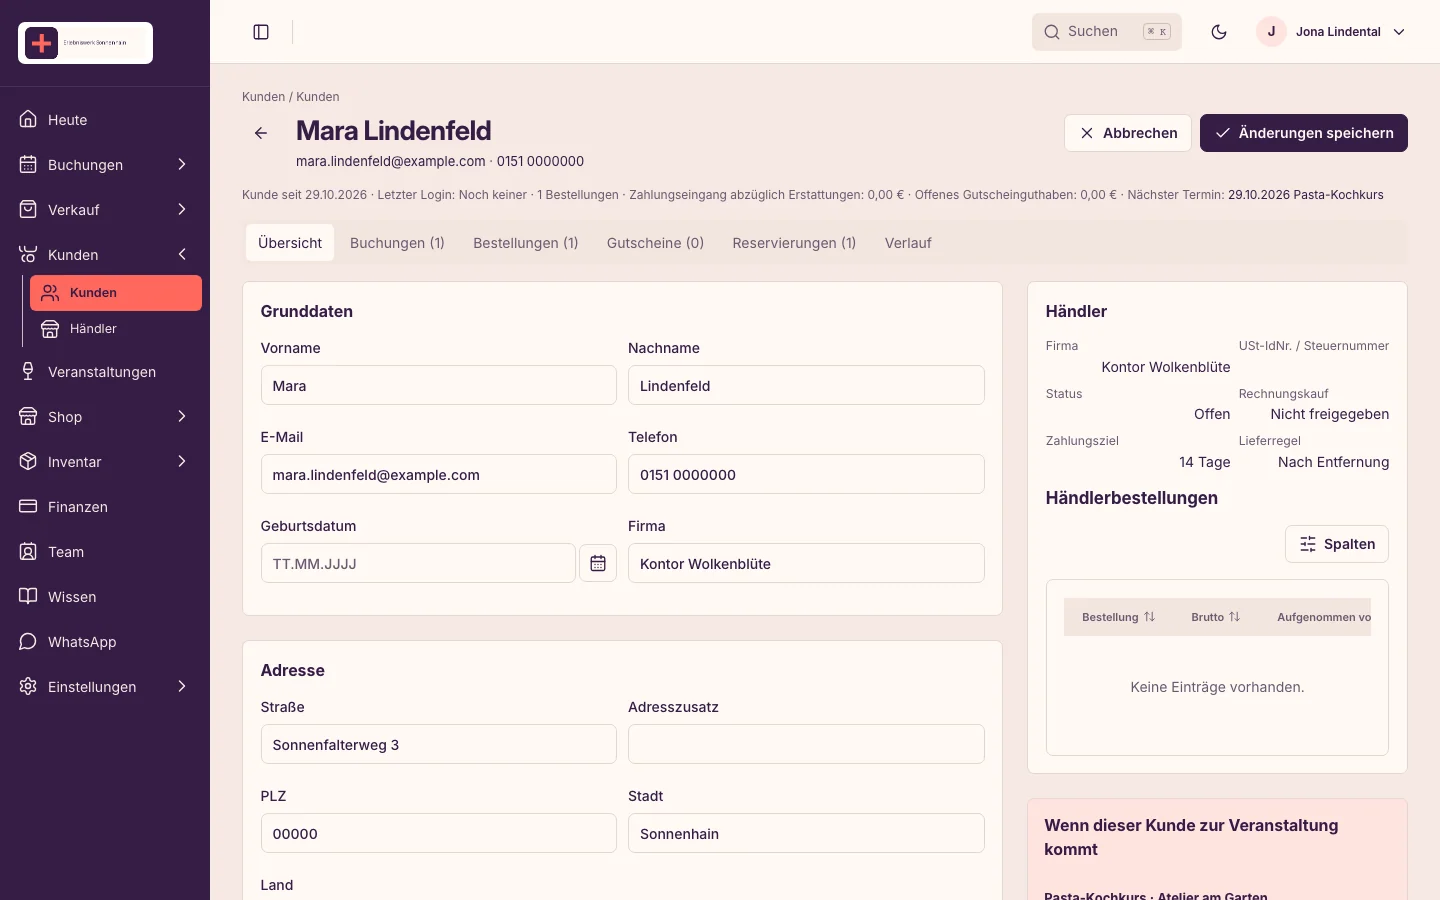
Task: Open Veranstaltungen in the sidebar
Action: 105,372
